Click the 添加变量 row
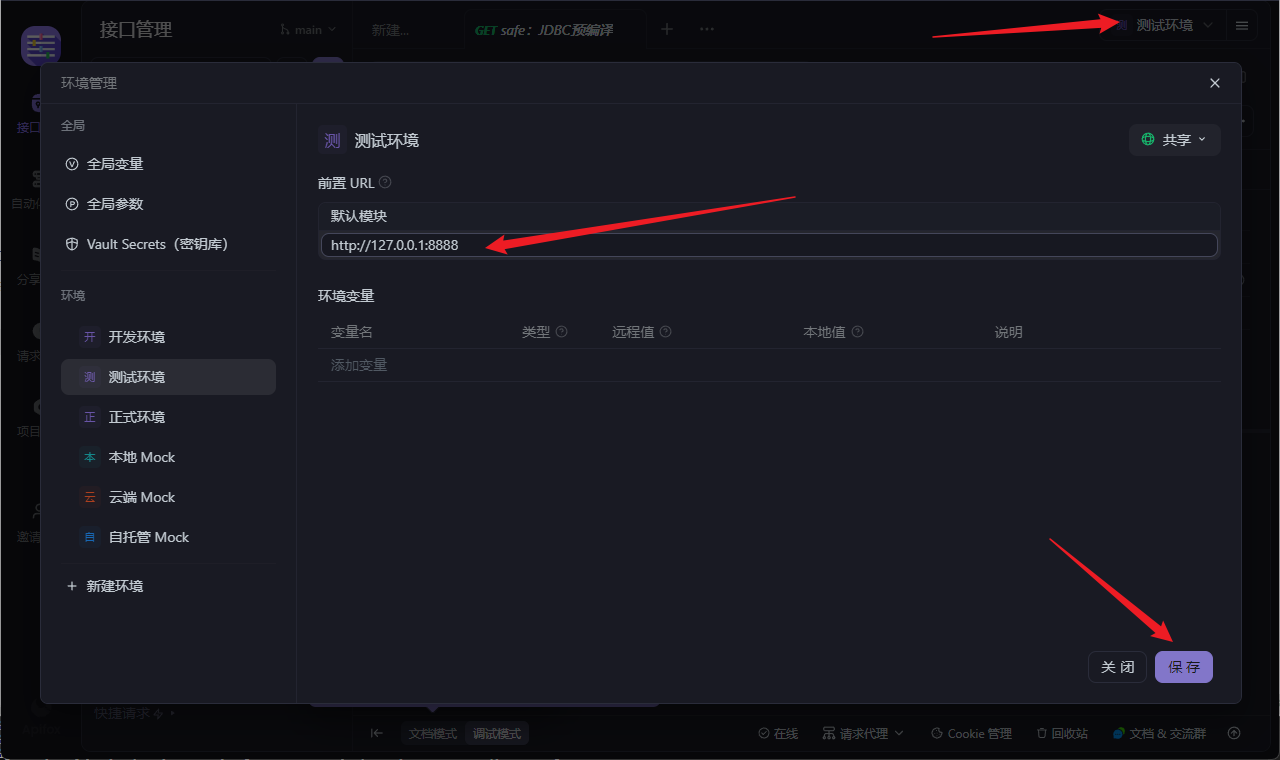Screen dimensions: 1280x760 769,365
